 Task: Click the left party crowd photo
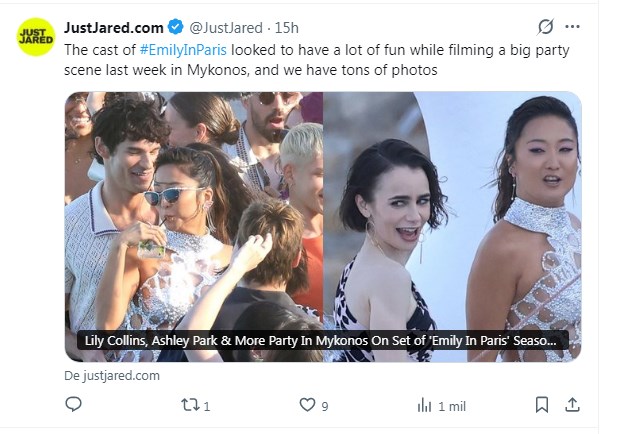click(194, 227)
